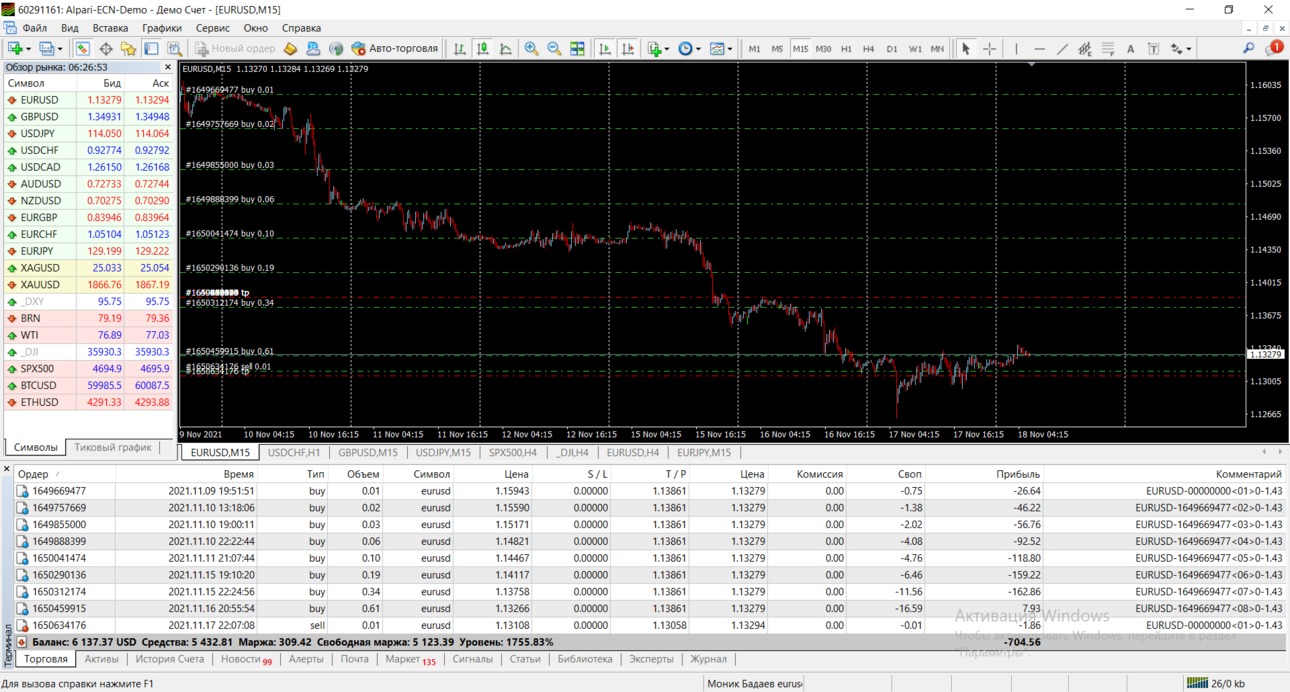Screen dimensions: 1290x692
Task: Toggle the H1 timeframe button
Action: click(x=846, y=48)
